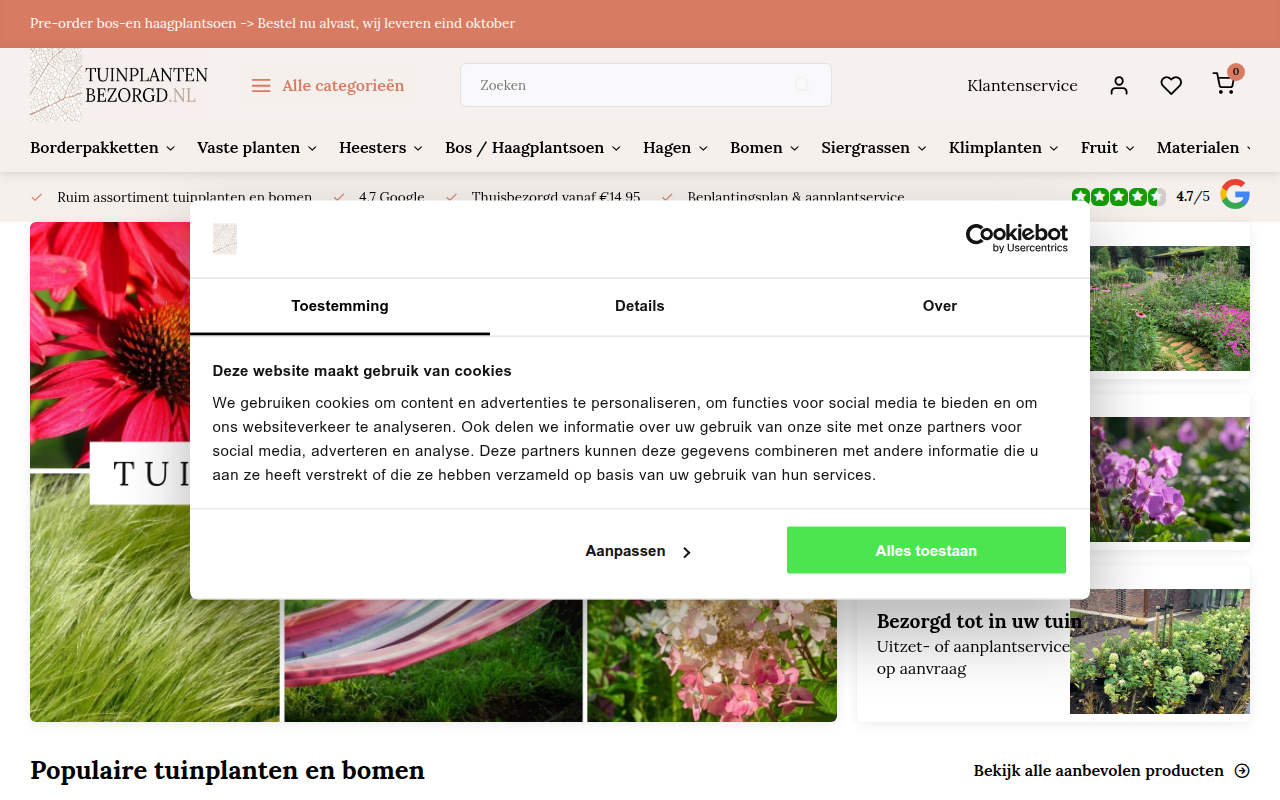Click the search magnifier icon
The image size is (1280, 800).
click(802, 85)
